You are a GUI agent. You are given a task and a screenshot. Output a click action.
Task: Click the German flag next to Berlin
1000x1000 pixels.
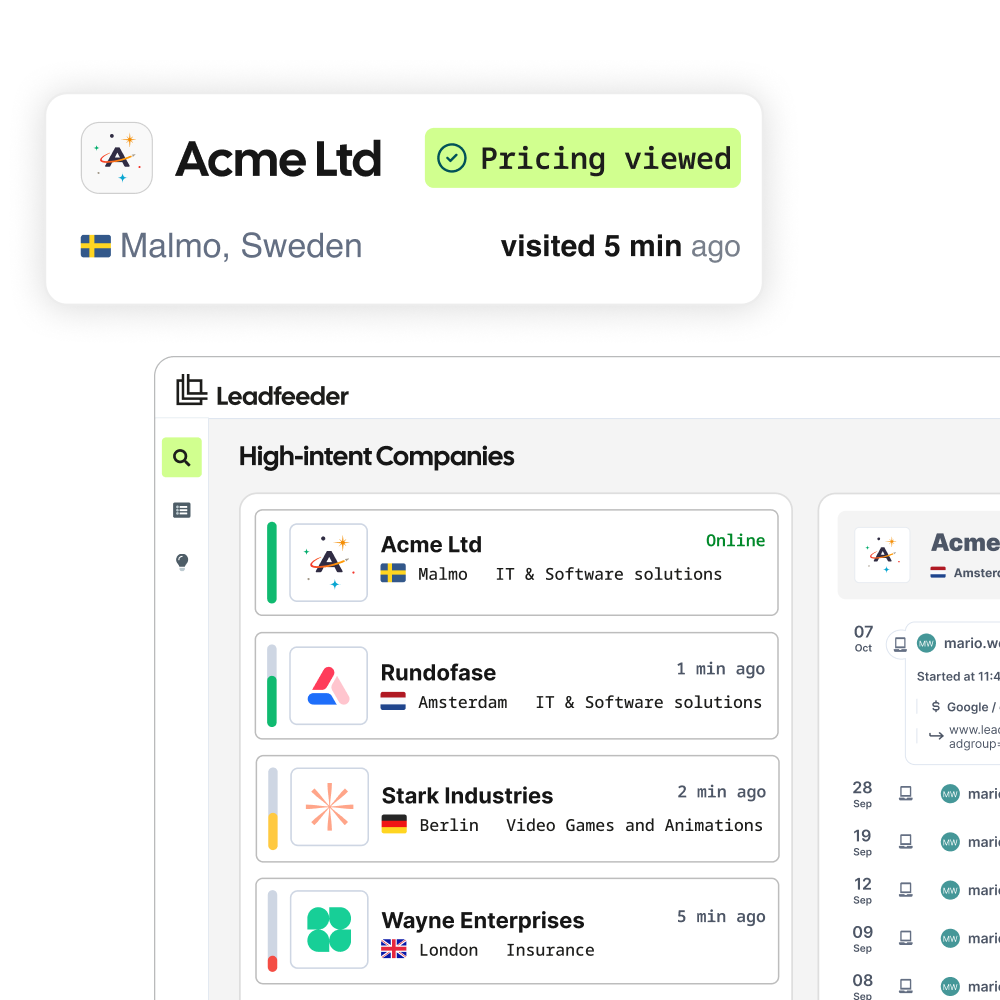pyautogui.click(x=394, y=825)
